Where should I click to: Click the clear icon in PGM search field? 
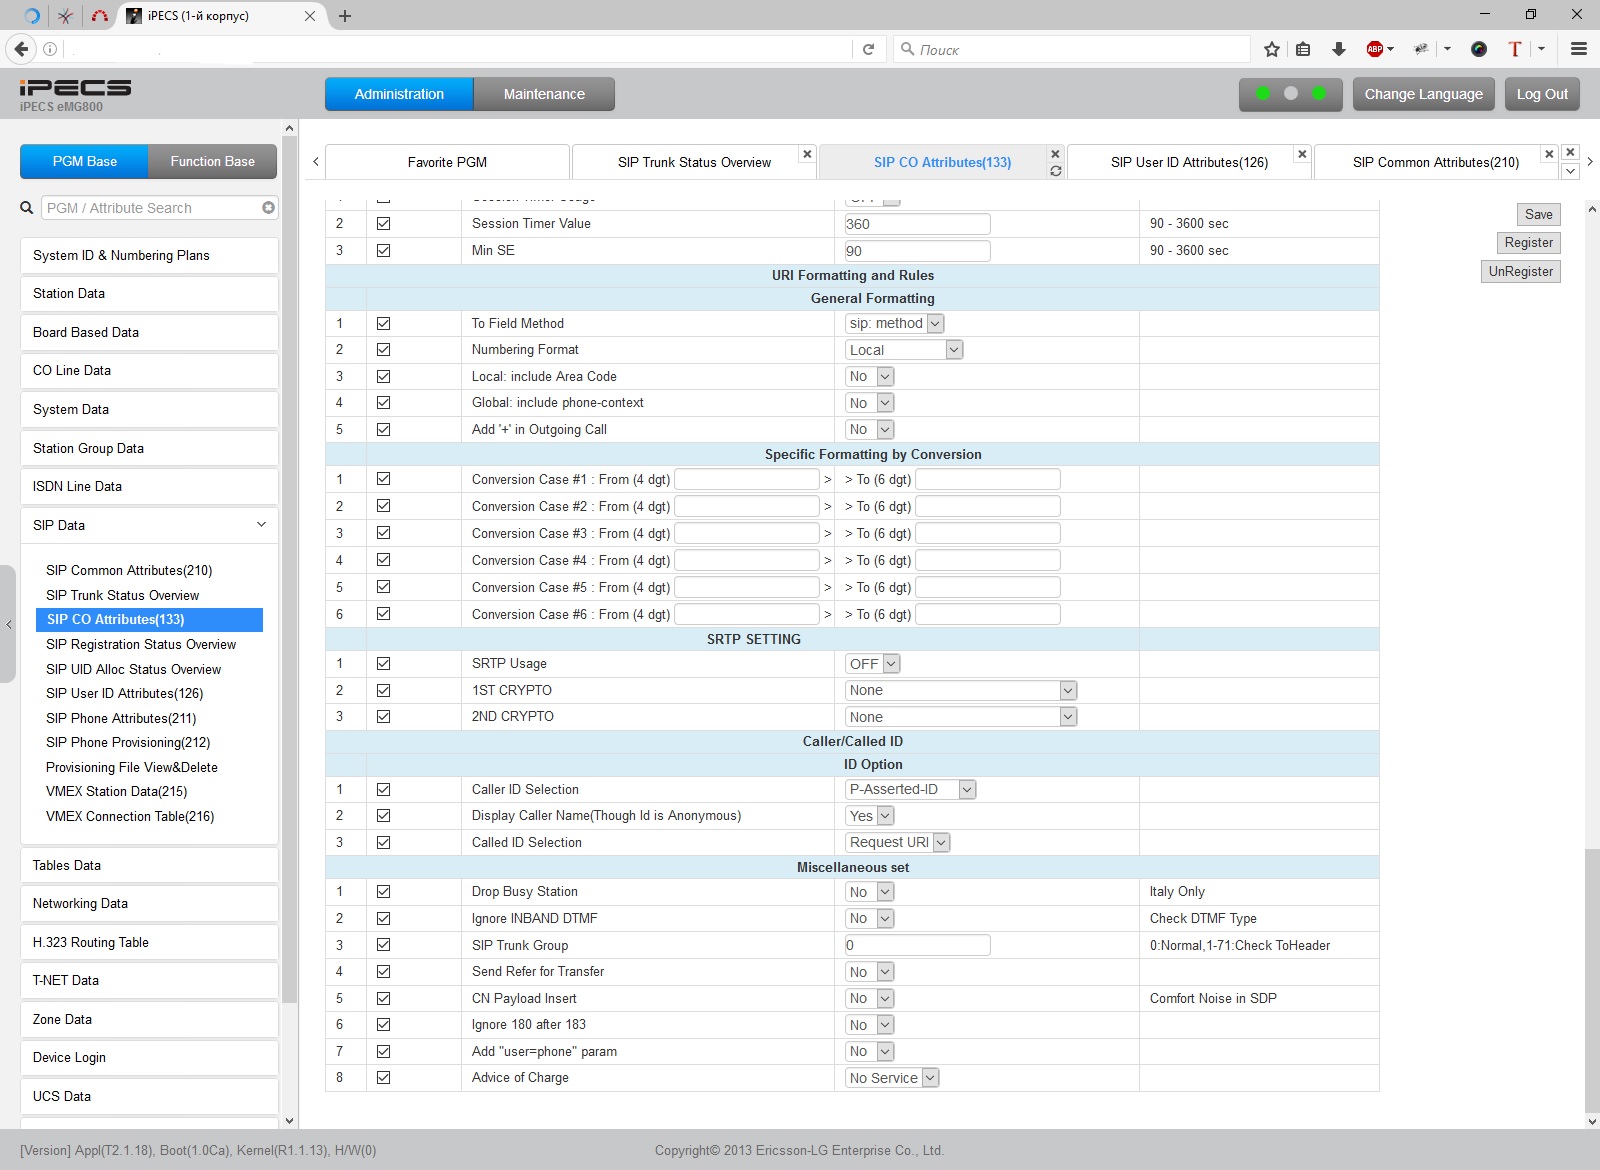pos(268,208)
